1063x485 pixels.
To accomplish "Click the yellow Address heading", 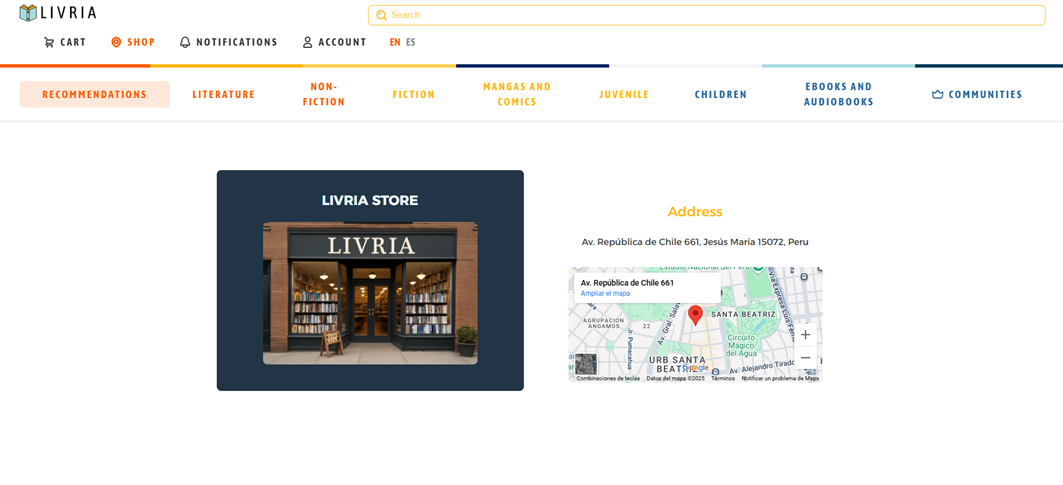I will [x=695, y=212].
